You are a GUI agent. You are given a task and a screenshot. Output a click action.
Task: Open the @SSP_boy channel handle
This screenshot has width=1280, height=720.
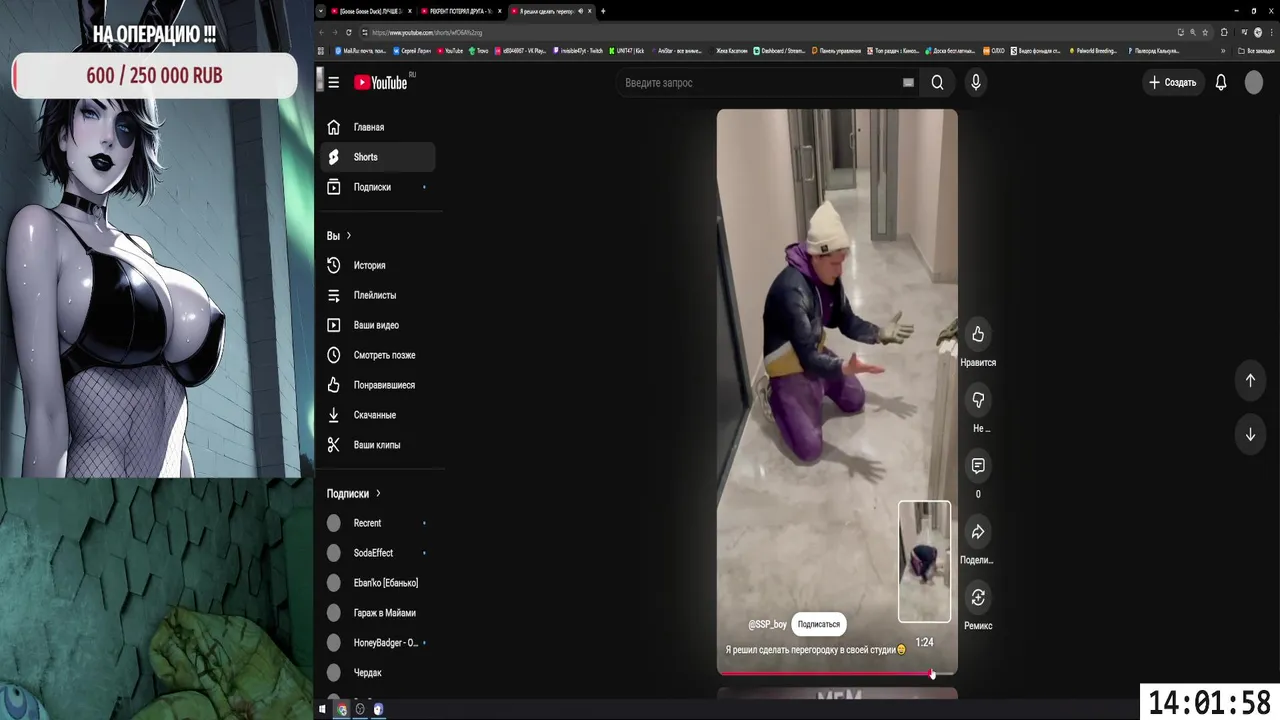767,624
